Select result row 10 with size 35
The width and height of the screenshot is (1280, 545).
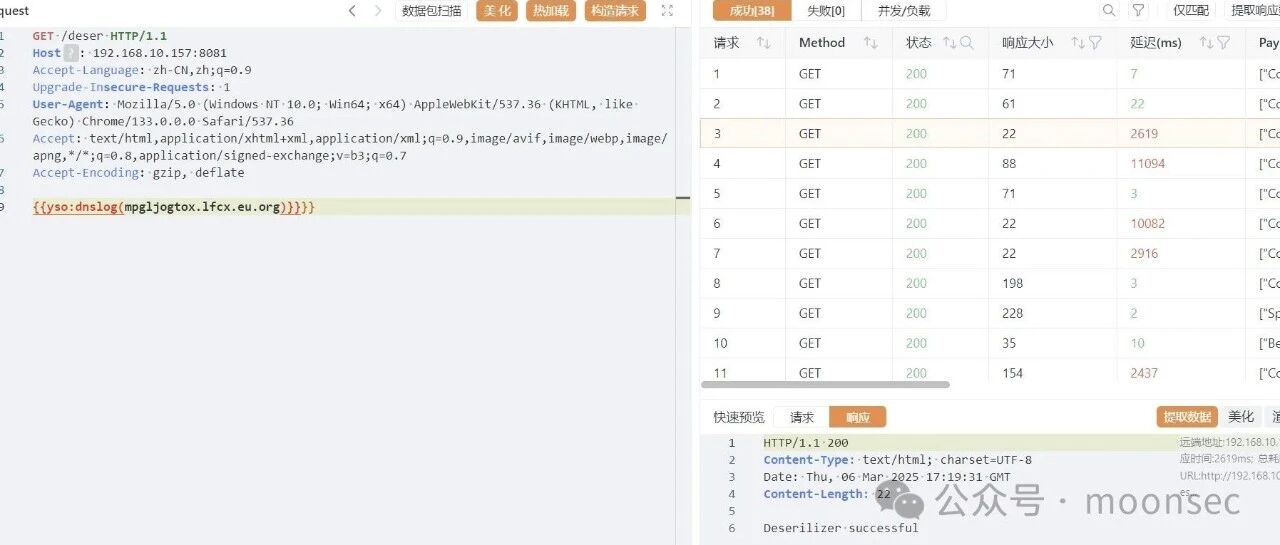click(990, 344)
